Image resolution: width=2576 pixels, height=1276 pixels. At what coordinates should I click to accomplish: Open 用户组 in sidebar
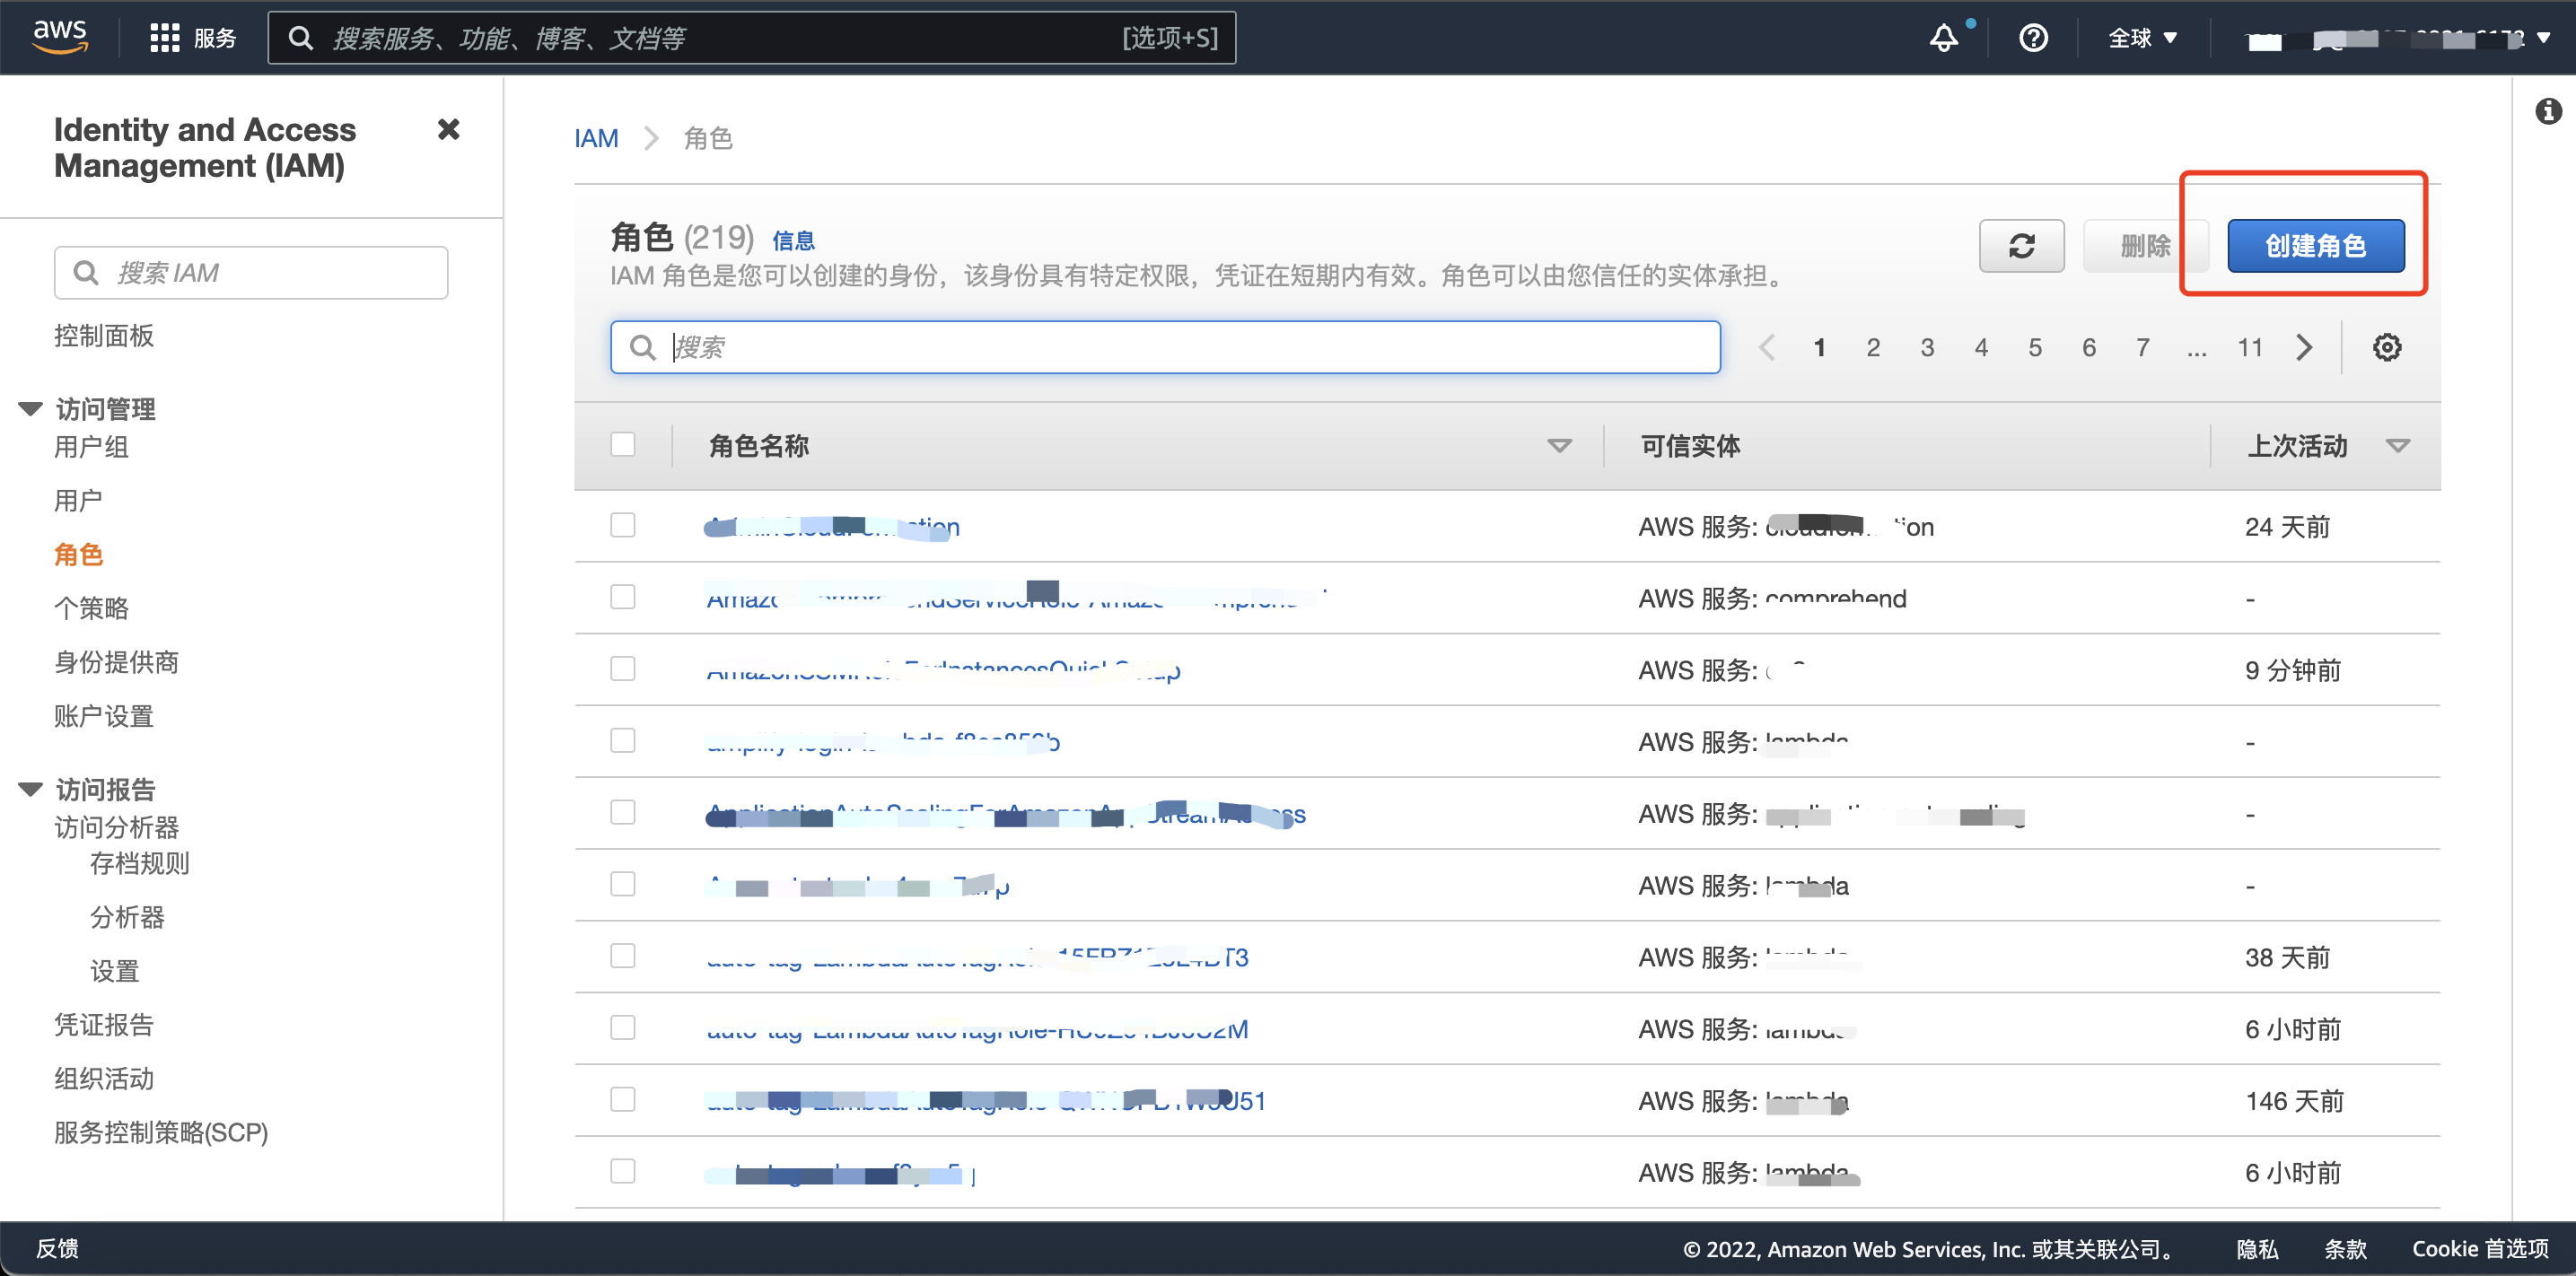pos(91,447)
